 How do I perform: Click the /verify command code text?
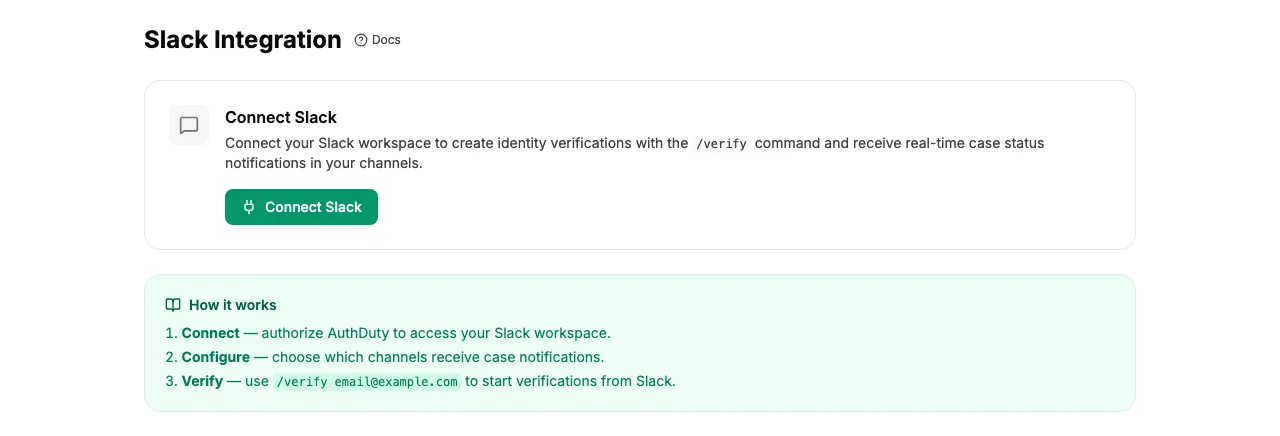721,143
